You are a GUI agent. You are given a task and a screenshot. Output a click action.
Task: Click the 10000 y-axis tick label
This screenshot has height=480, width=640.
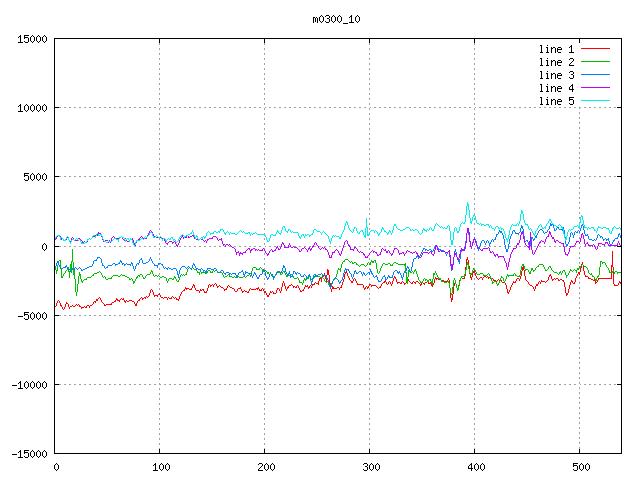tap(31, 108)
